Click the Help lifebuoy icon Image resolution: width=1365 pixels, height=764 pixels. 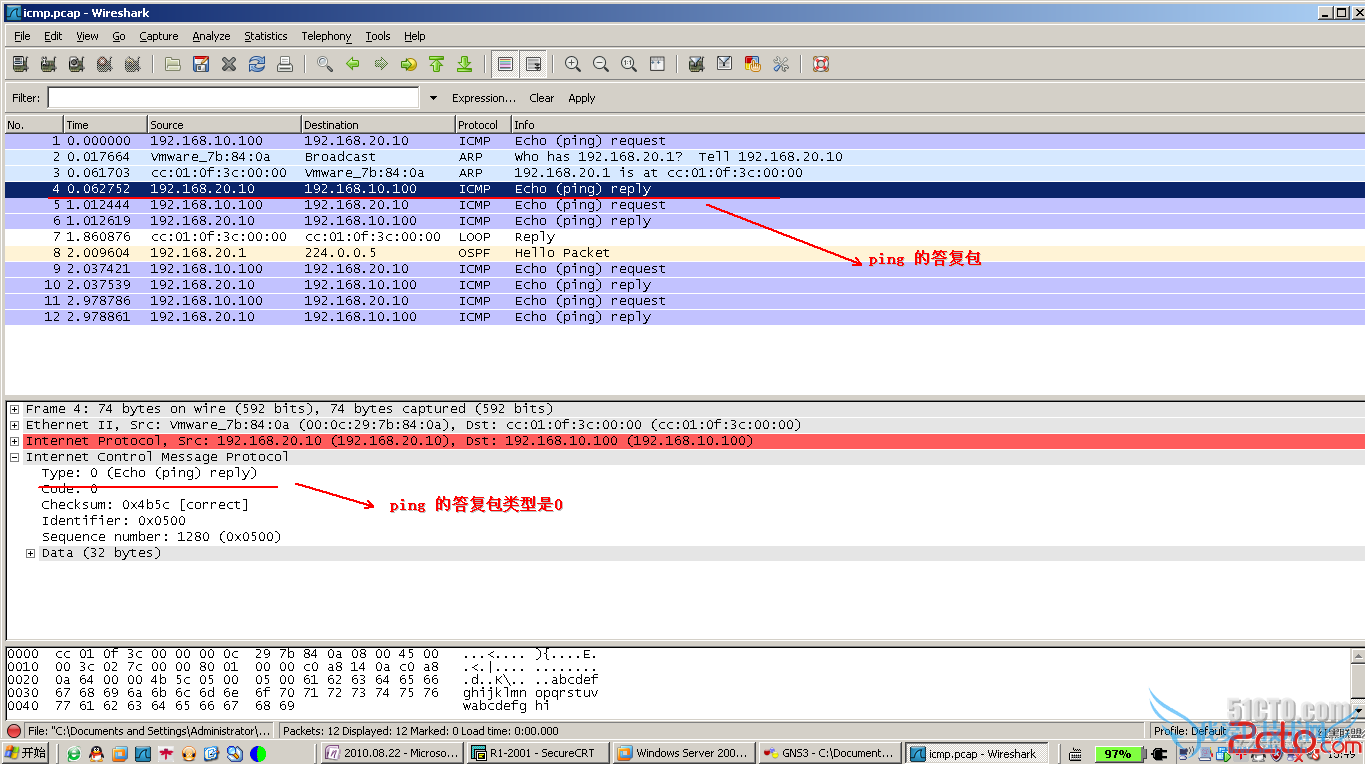[821, 64]
